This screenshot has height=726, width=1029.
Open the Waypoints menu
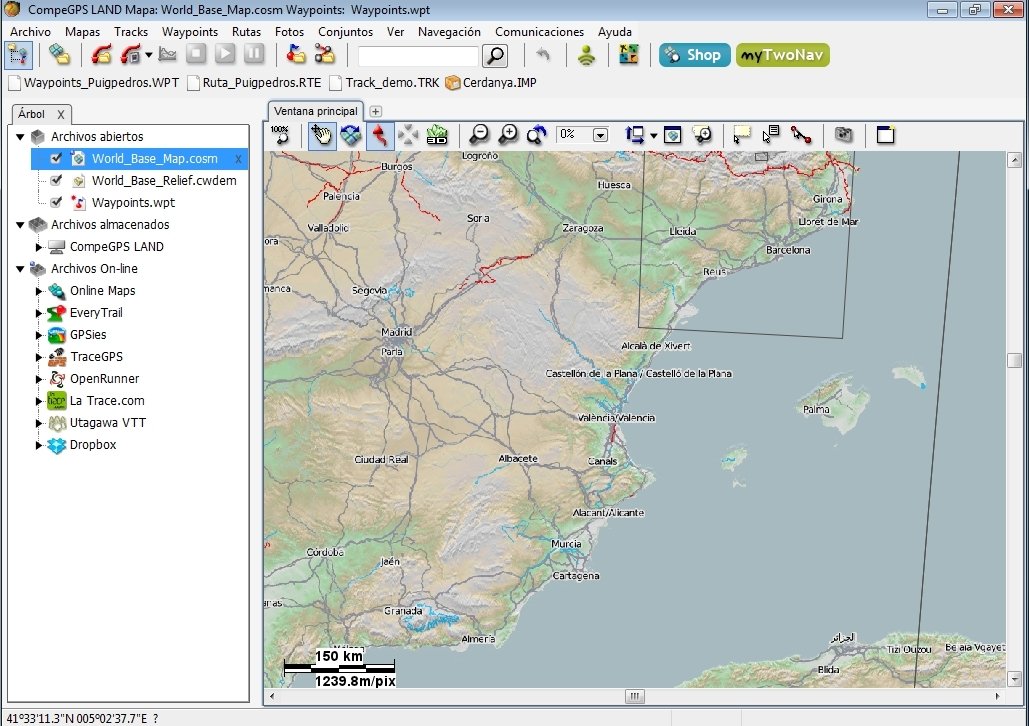190,32
